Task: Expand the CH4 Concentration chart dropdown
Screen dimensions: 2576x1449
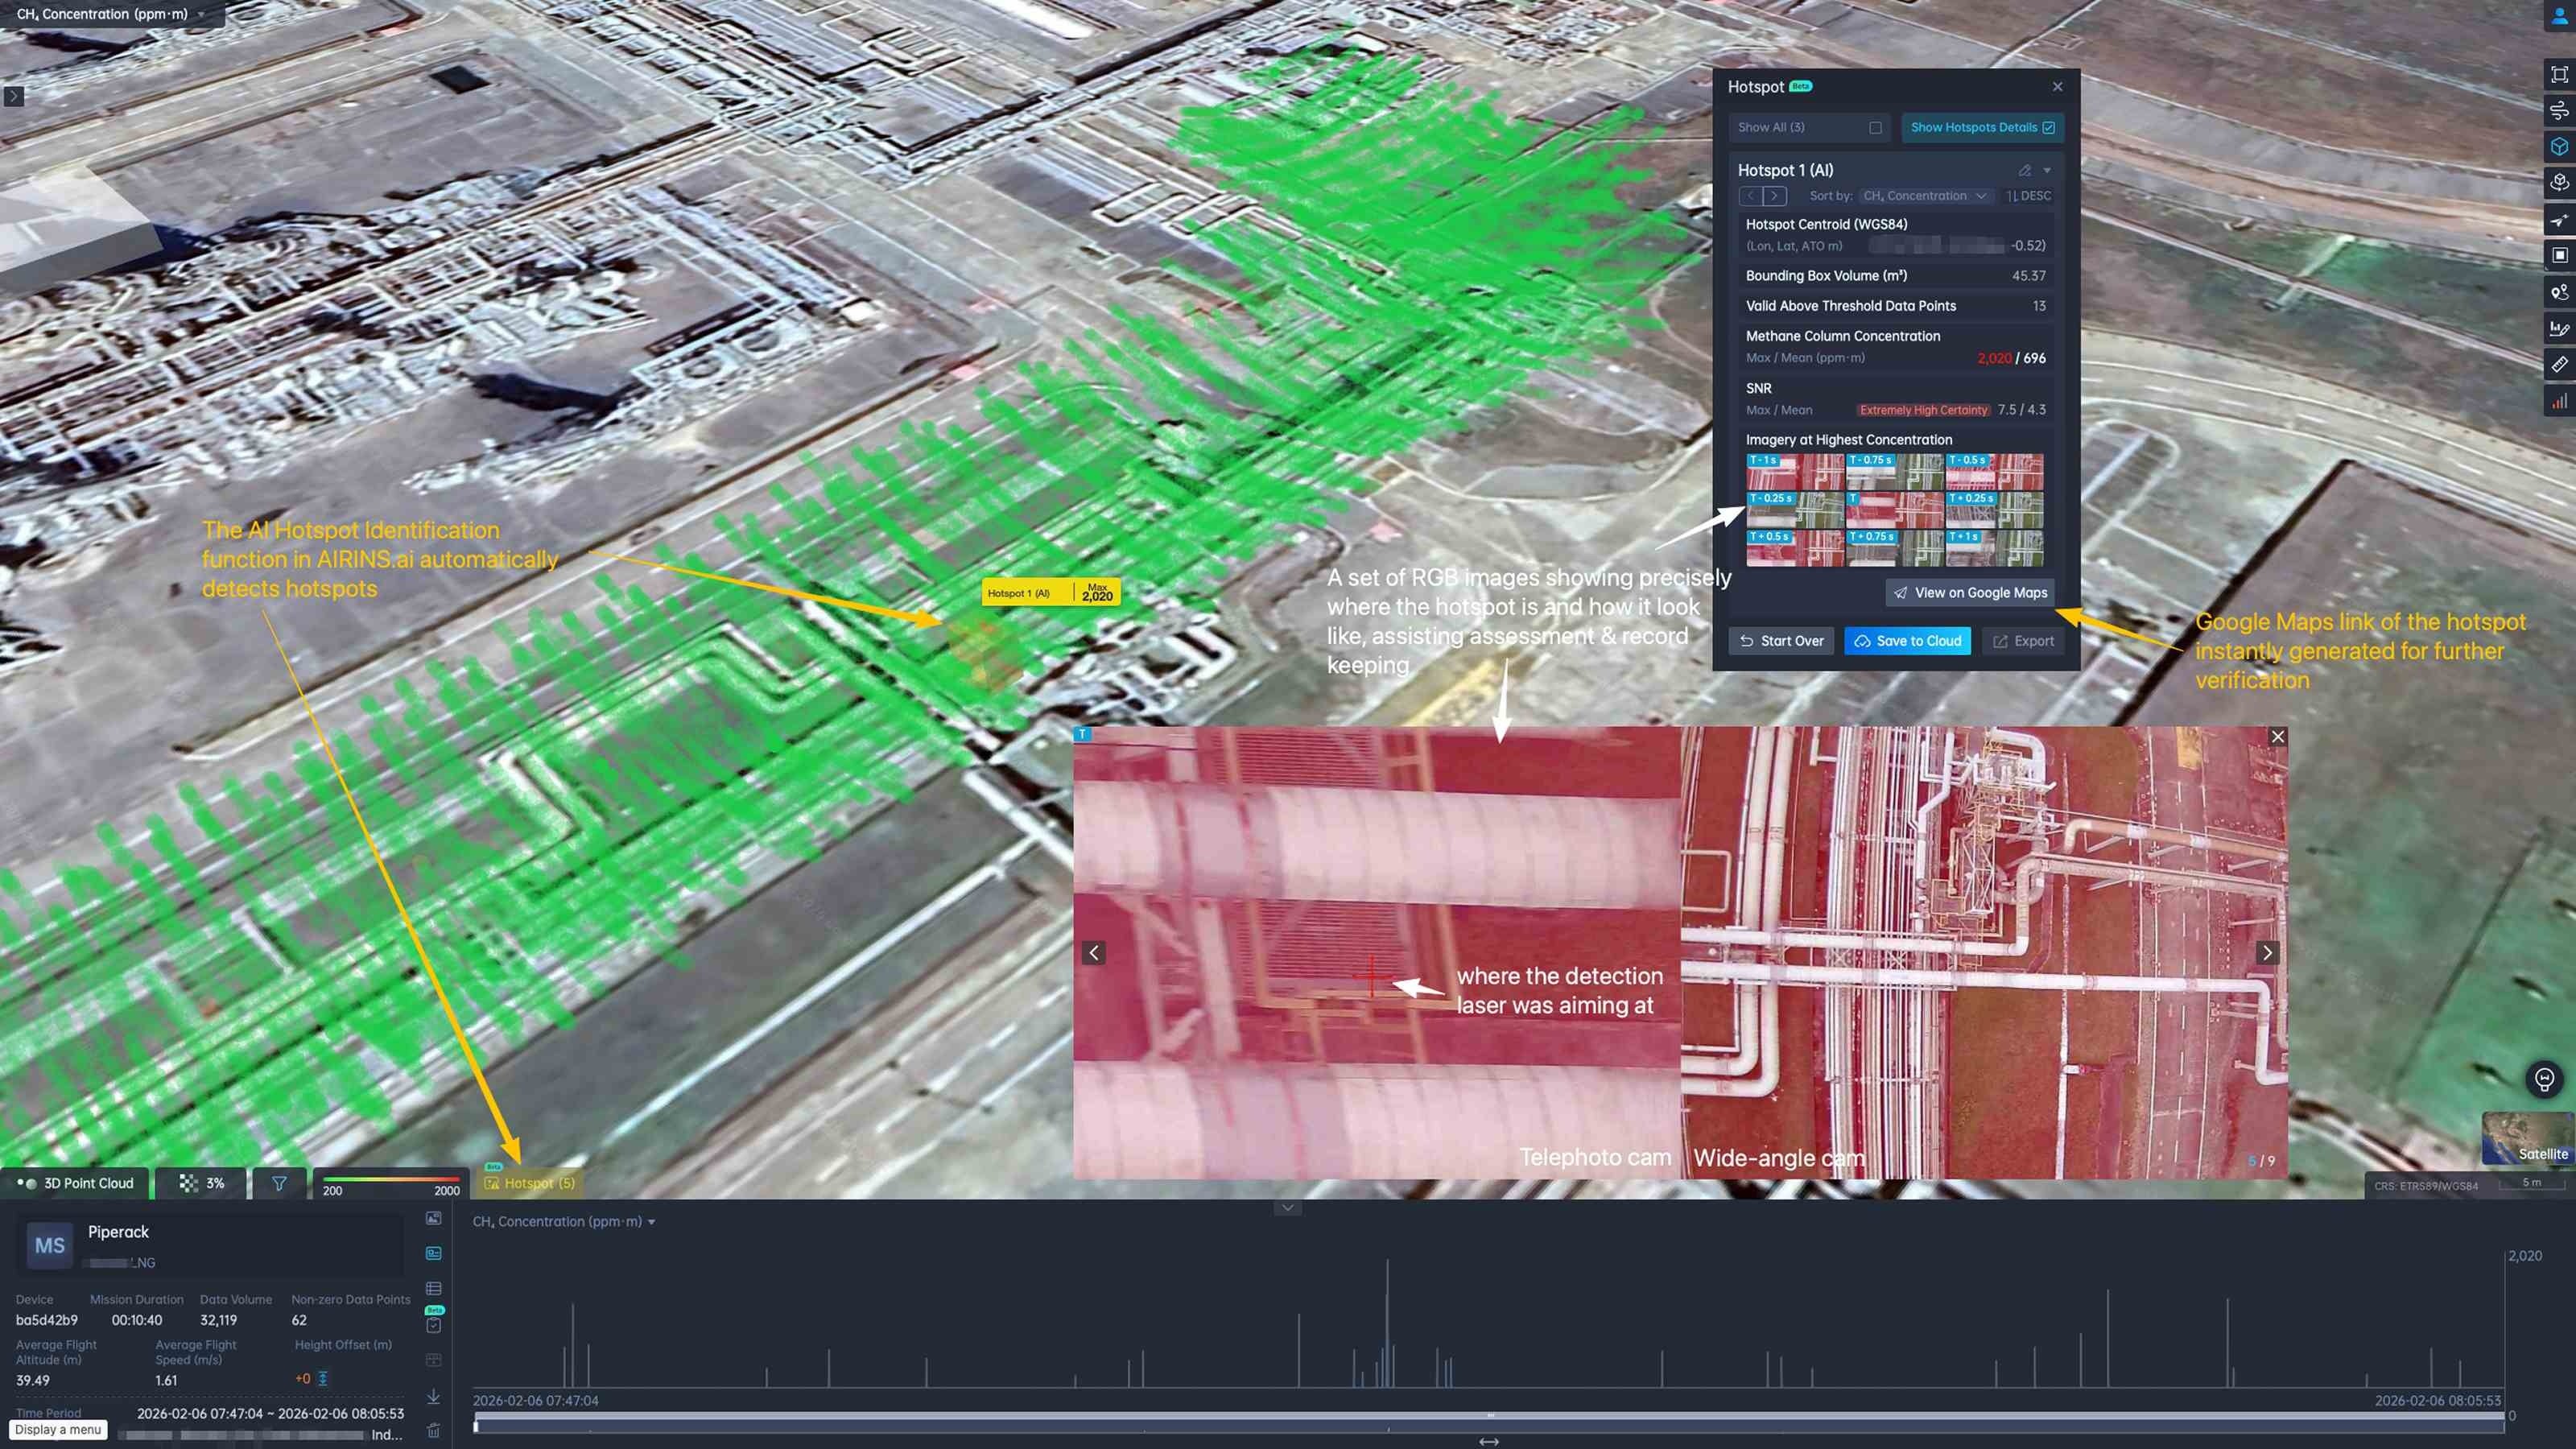Action: point(651,1222)
